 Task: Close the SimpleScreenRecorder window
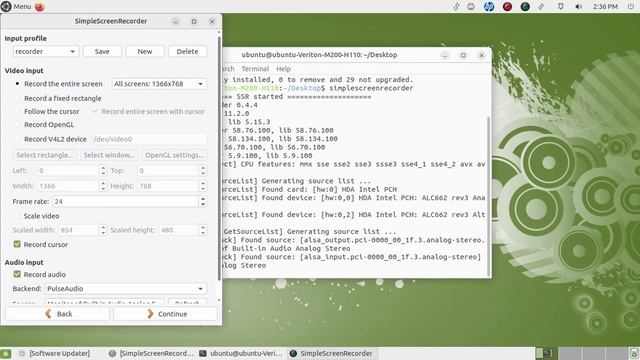coord(212,22)
